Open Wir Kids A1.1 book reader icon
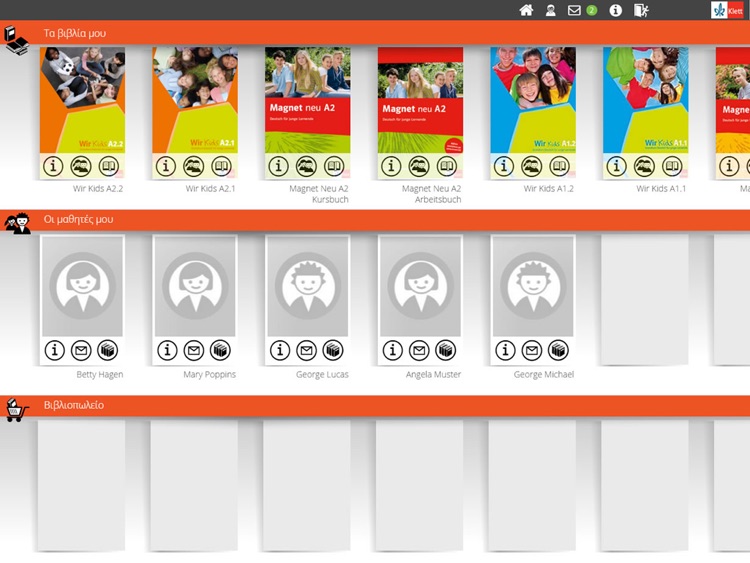 pyautogui.click(x=672, y=166)
